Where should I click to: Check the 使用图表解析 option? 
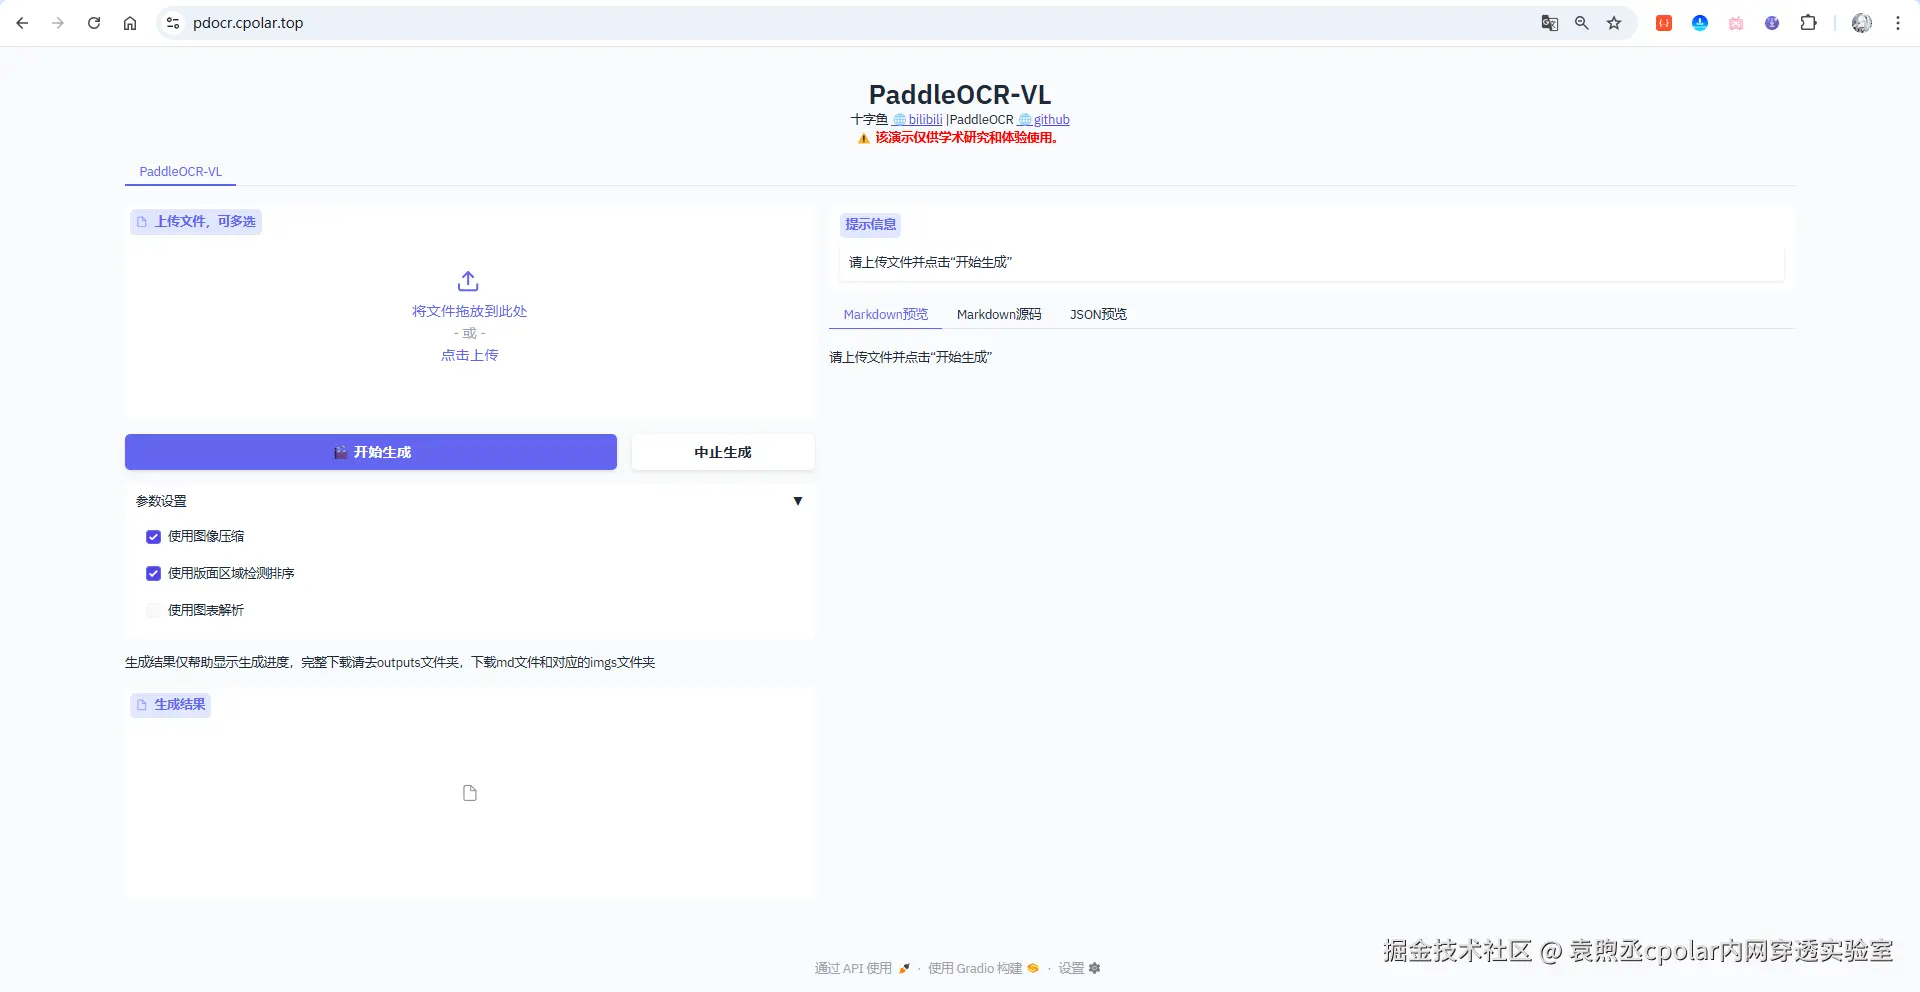click(x=153, y=610)
